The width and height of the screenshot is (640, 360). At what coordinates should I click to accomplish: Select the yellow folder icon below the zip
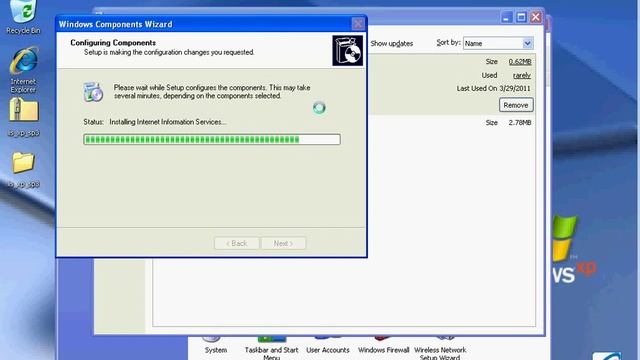coord(23,162)
